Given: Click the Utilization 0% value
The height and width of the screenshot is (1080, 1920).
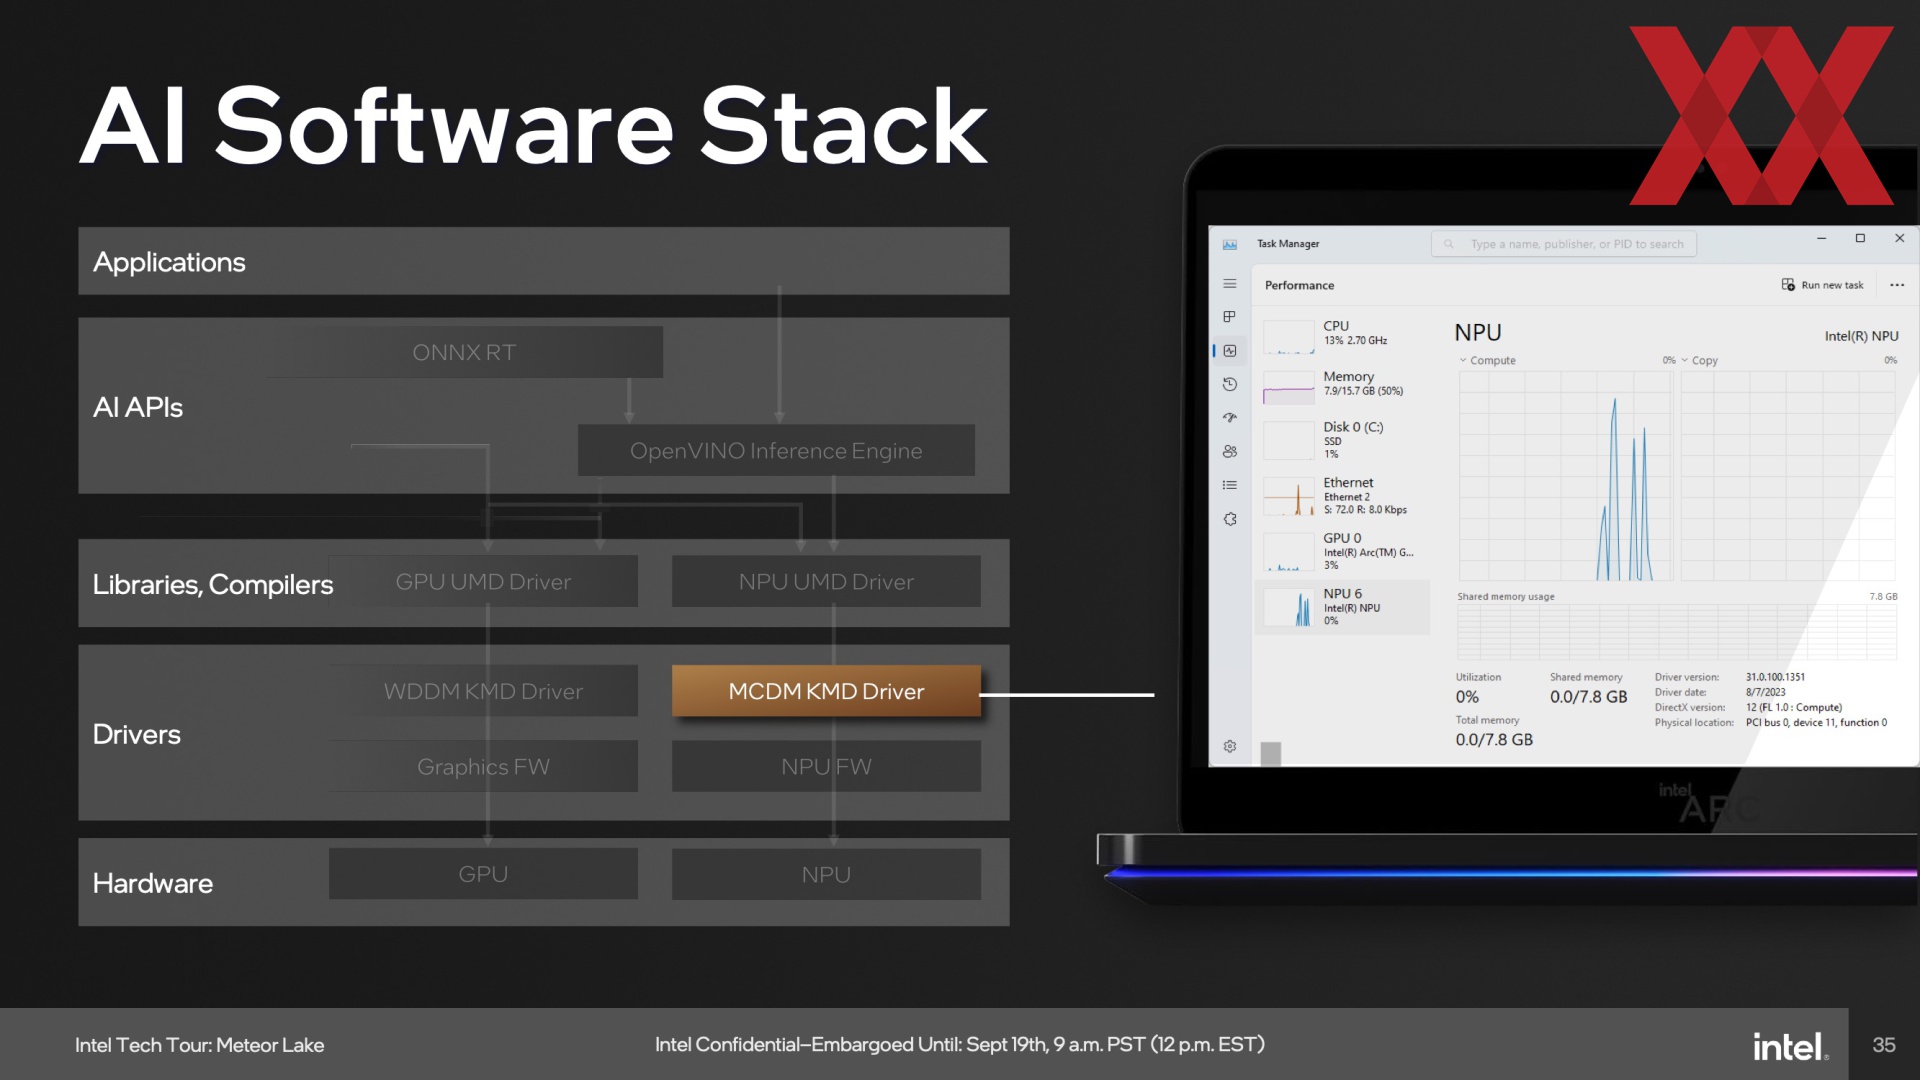Looking at the screenshot, I should [1467, 697].
